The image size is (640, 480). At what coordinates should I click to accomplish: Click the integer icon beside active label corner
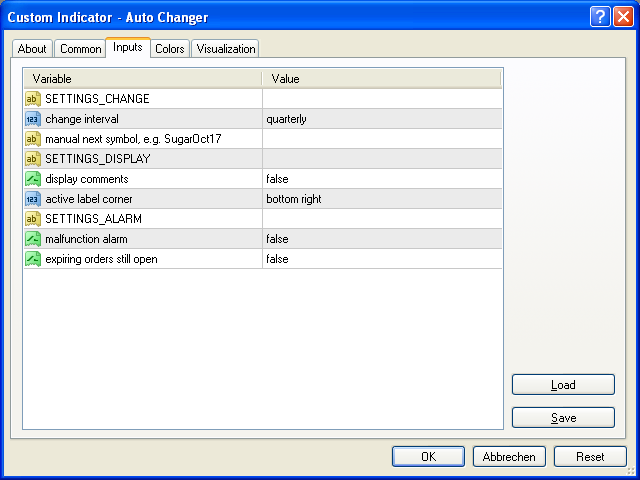coord(32,199)
